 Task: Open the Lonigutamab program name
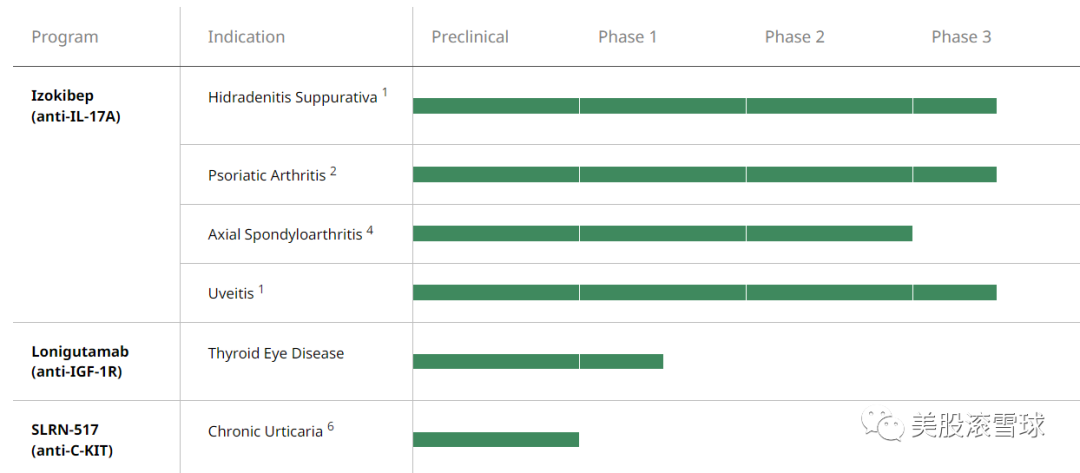80,352
